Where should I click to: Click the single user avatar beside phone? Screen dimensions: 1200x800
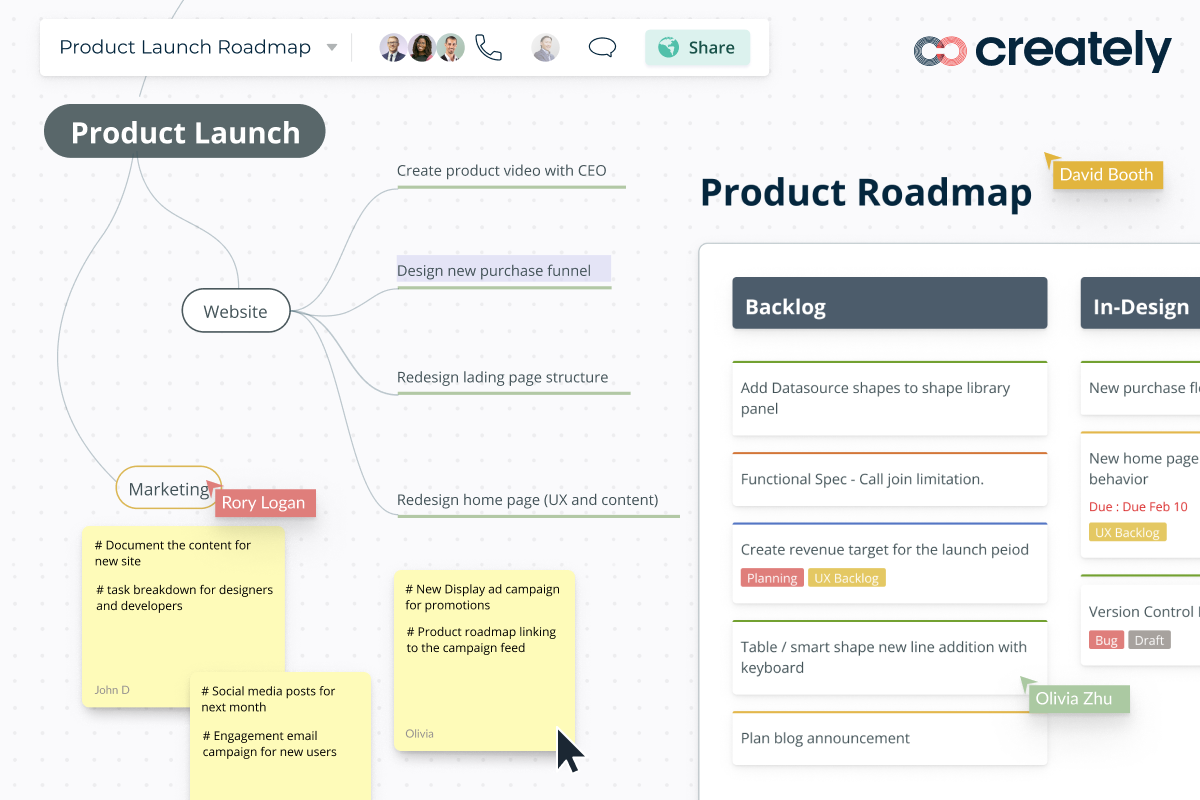[x=545, y=48]
